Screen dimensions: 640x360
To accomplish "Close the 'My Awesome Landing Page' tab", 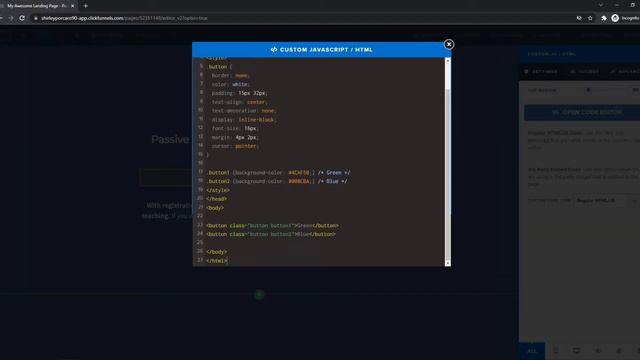I will pyautogui.click(x=73, y=6).
